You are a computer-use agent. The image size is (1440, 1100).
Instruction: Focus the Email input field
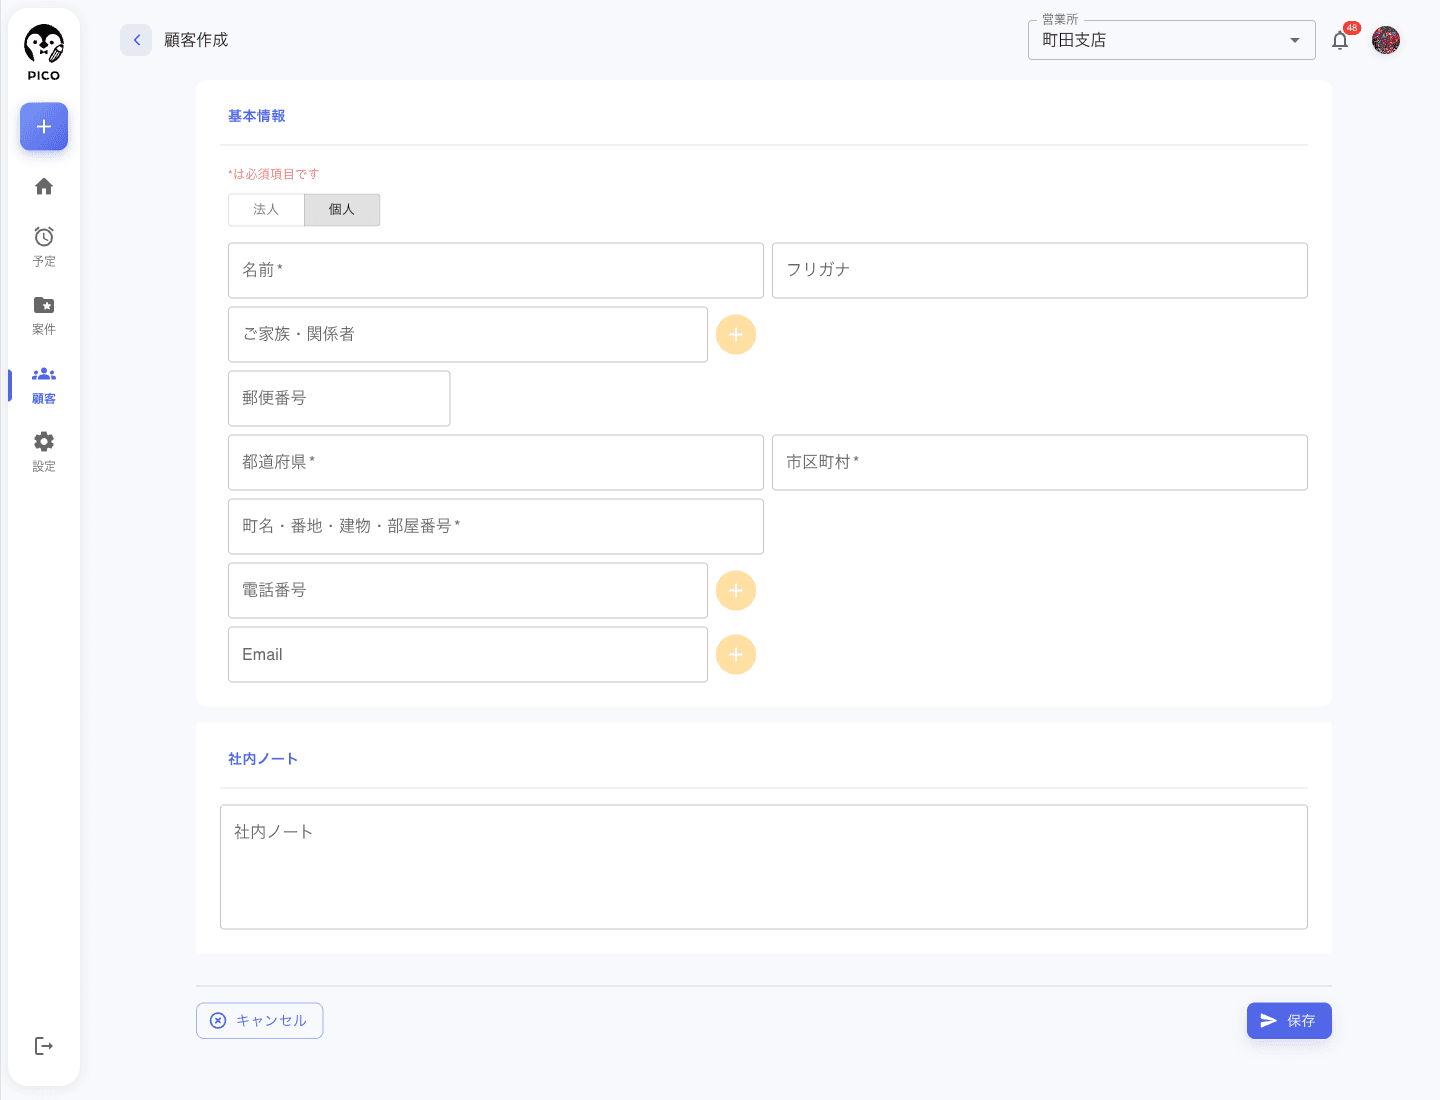point(468,654)
